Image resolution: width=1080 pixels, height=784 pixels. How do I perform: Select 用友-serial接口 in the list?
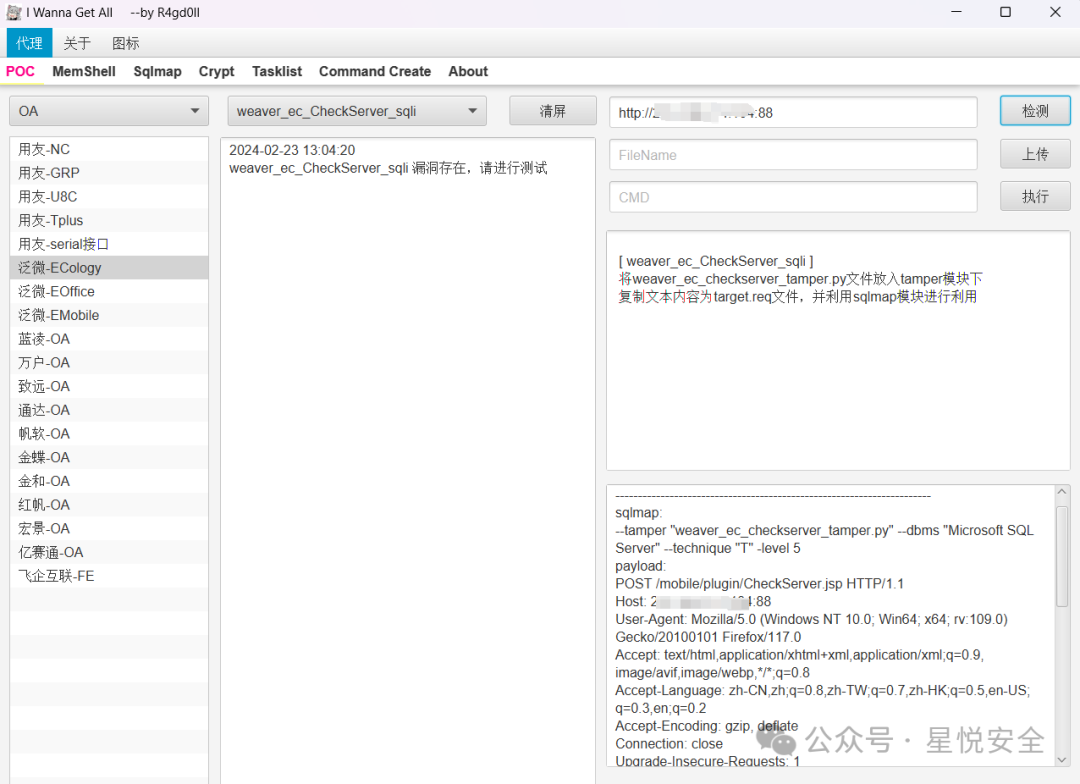109,244
